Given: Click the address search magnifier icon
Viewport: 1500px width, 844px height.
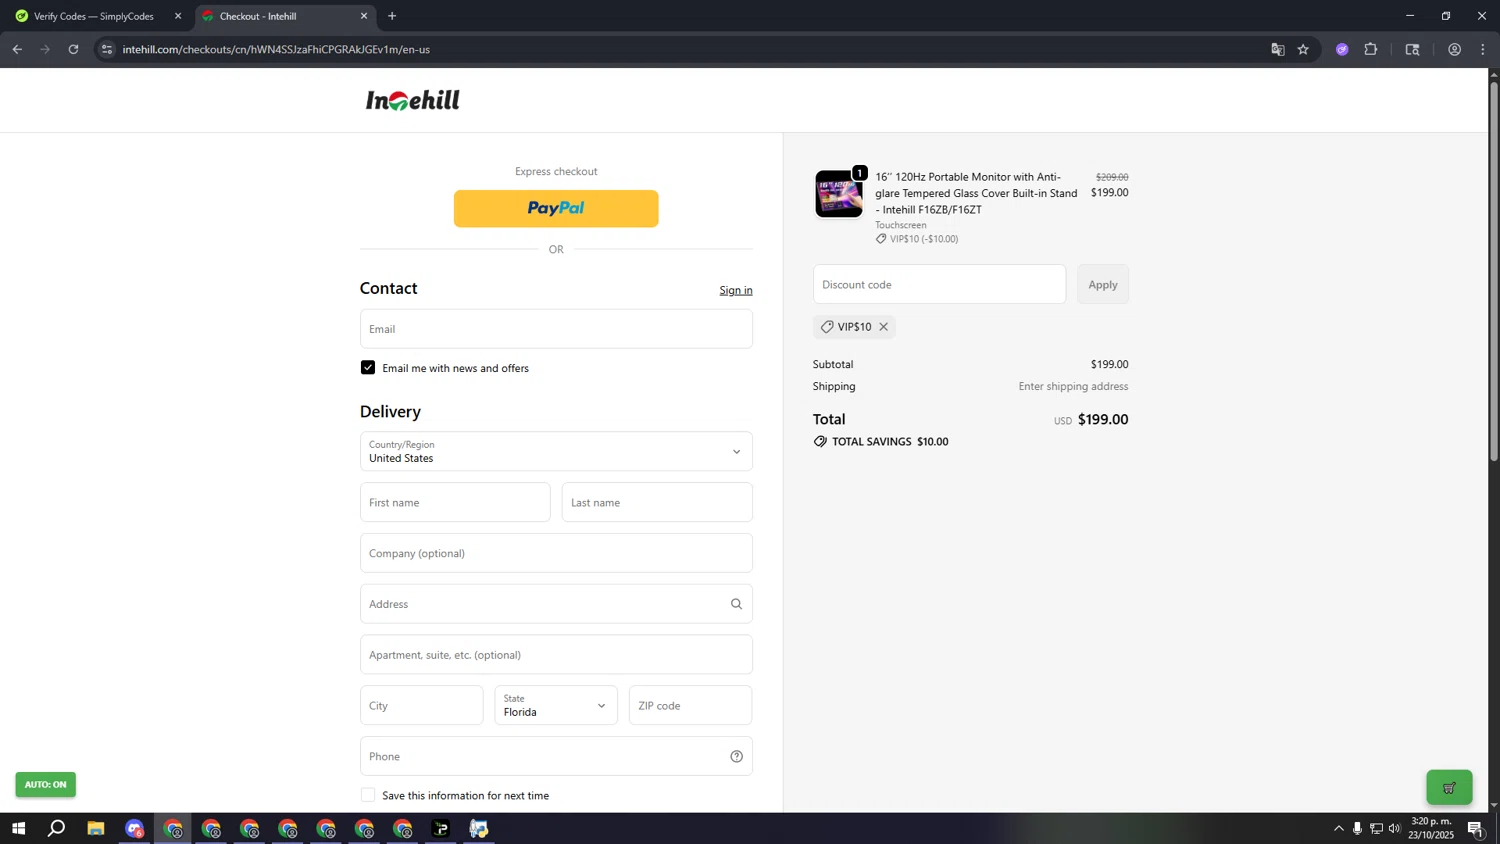Looking at the screenshot, I should coord(736,604).
